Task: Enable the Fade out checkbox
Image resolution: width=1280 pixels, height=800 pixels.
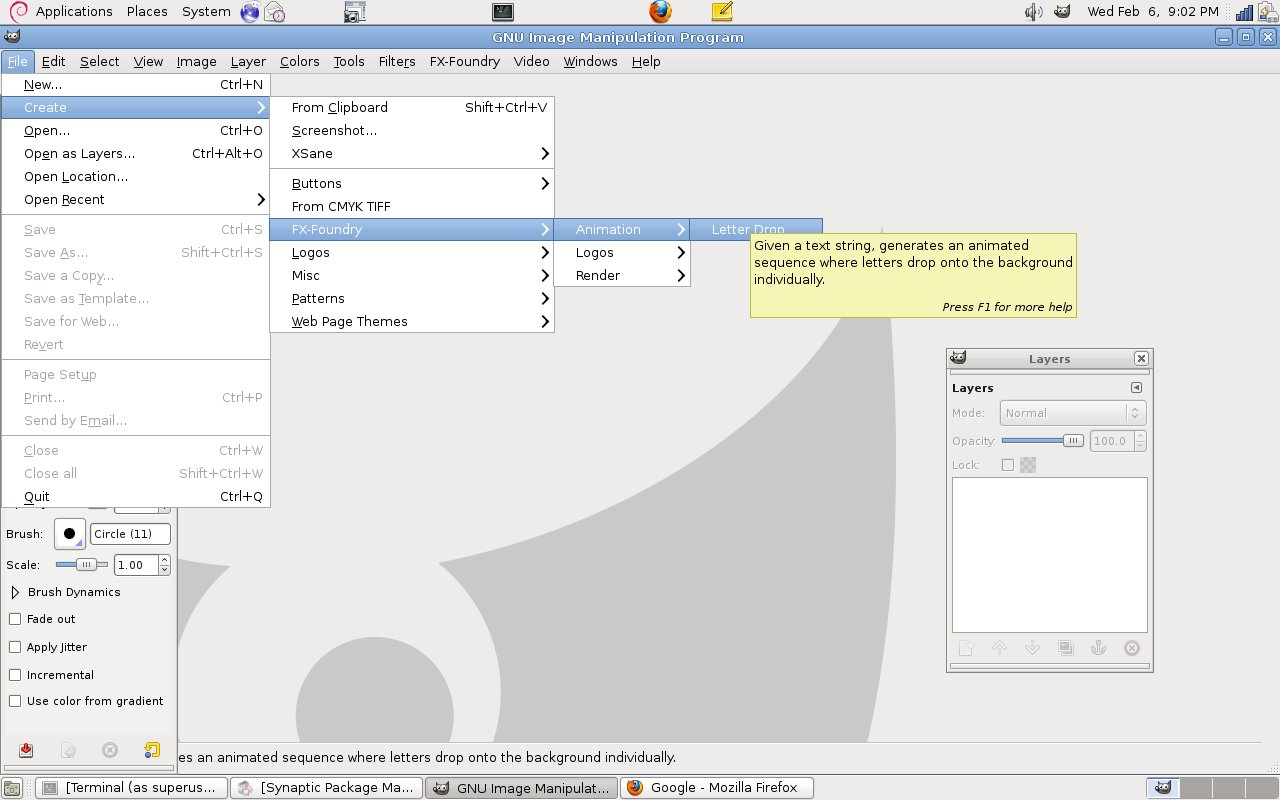Action: point(15,619)
